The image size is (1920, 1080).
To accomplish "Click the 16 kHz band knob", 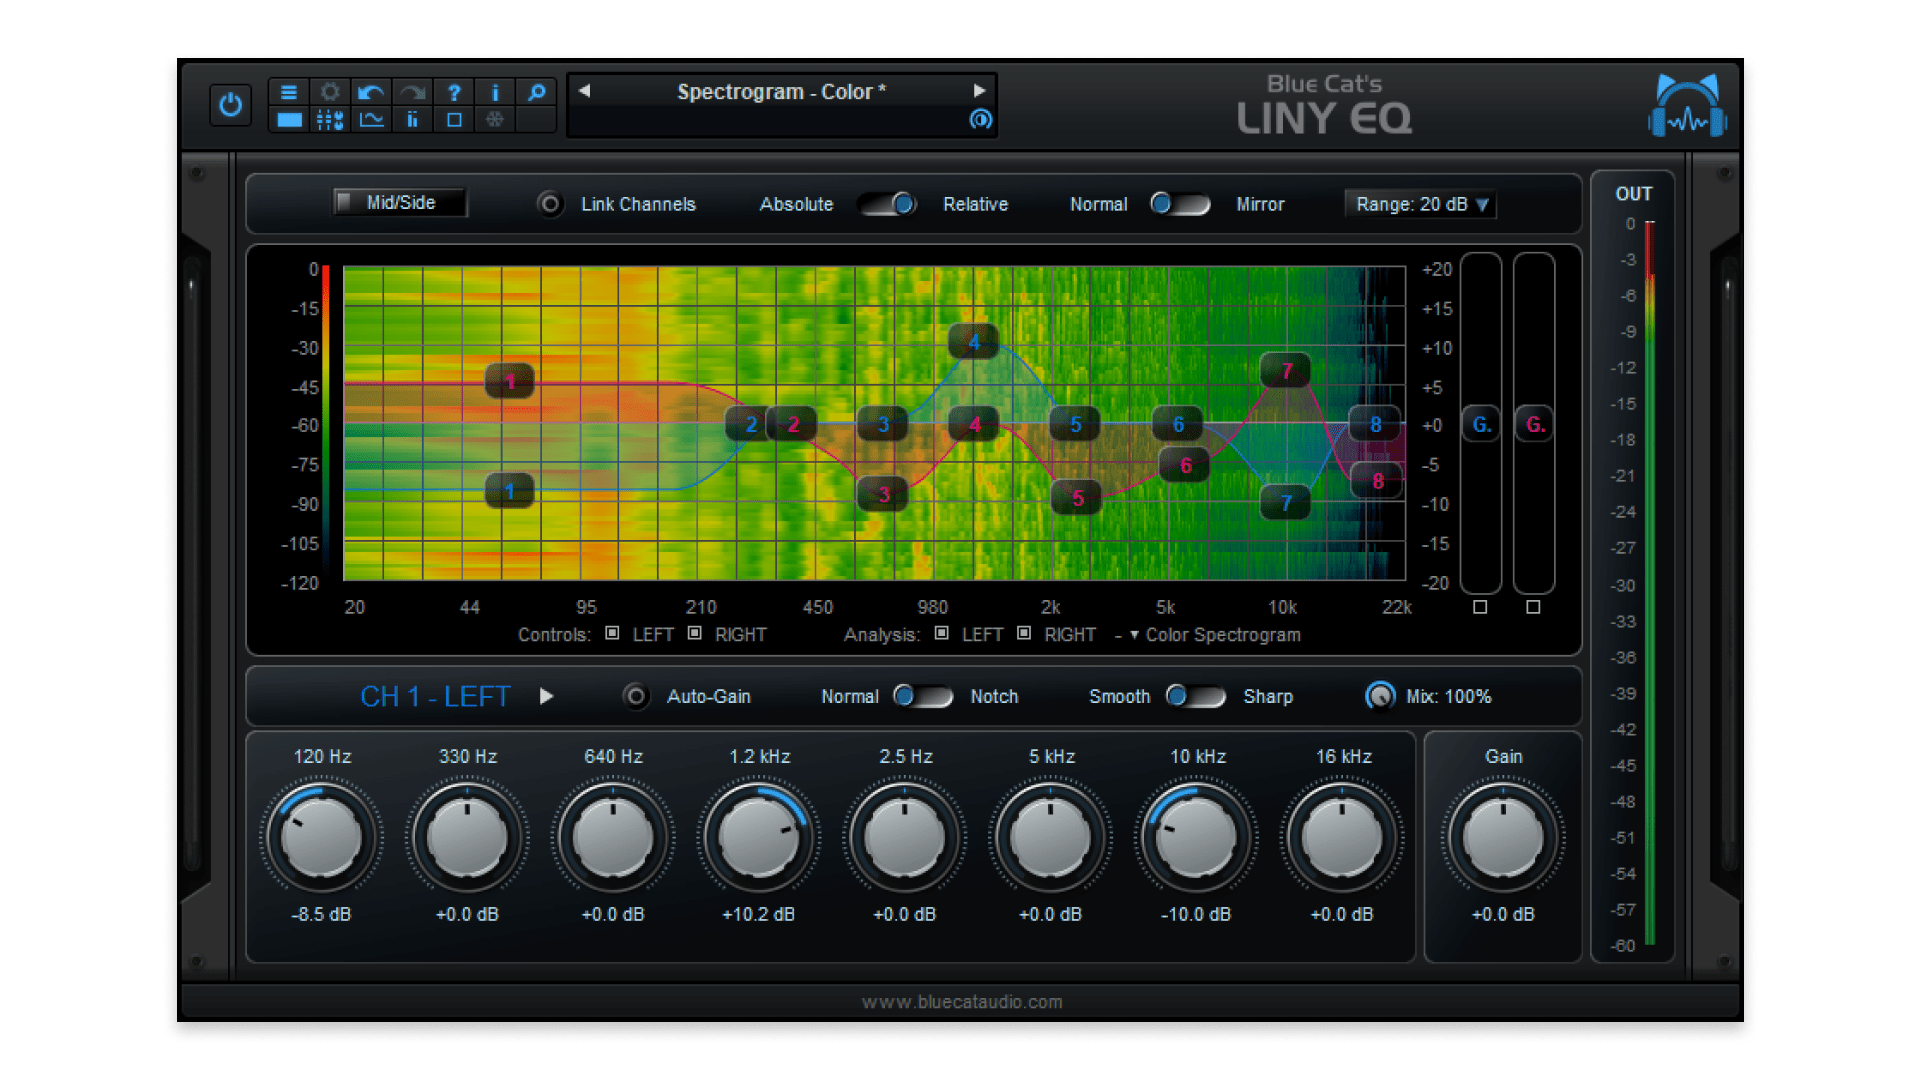I will tap(1341, 838).
